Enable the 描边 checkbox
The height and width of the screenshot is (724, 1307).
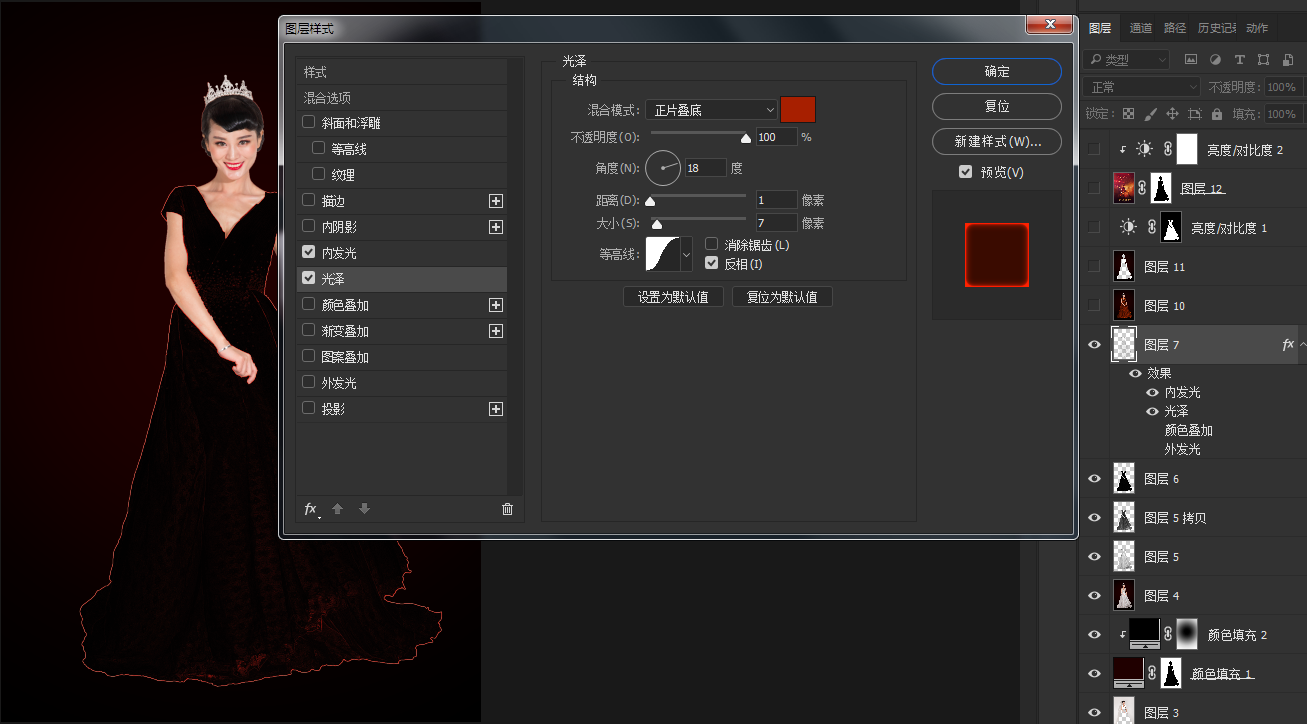click(309, 201)
